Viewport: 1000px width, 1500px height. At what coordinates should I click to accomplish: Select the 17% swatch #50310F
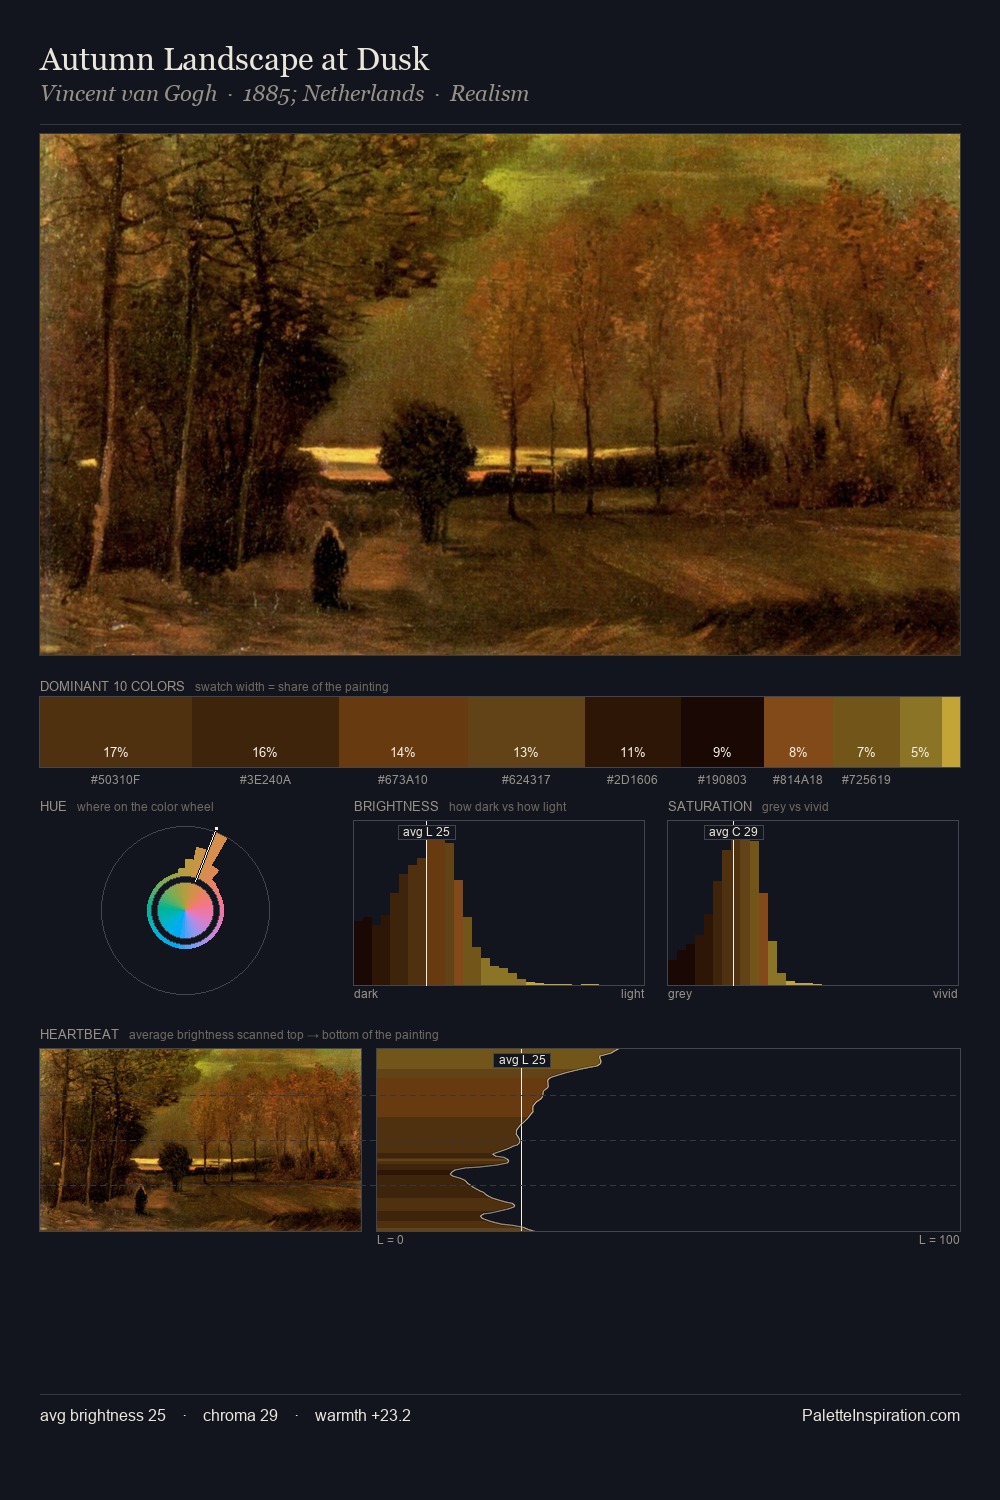pos(116,732)
